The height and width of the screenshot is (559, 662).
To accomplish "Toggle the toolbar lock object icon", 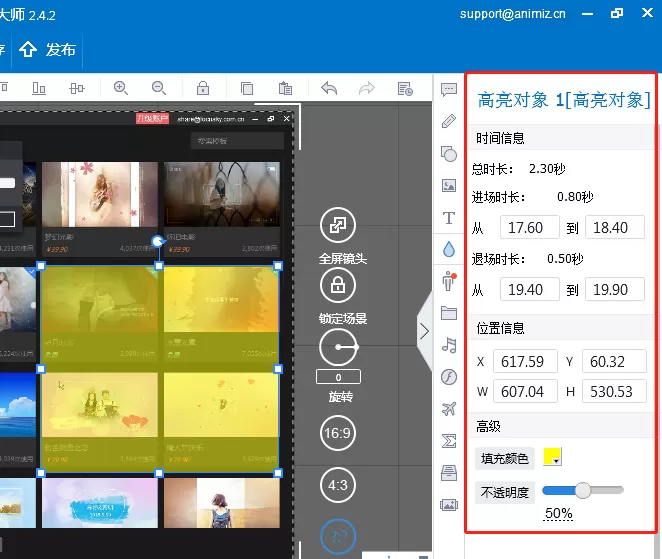I will (203, 88).
